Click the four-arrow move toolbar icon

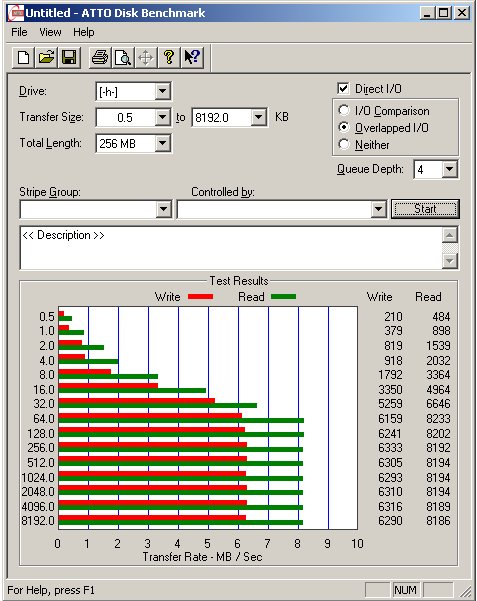146,58
